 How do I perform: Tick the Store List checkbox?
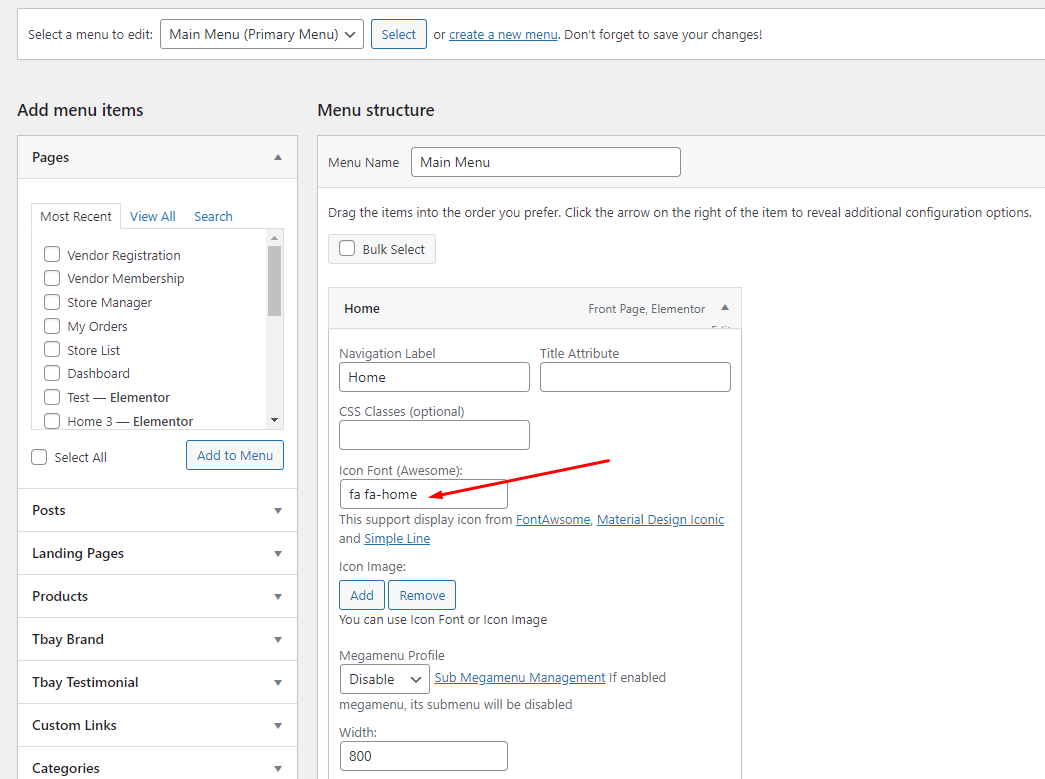point(52,349)
